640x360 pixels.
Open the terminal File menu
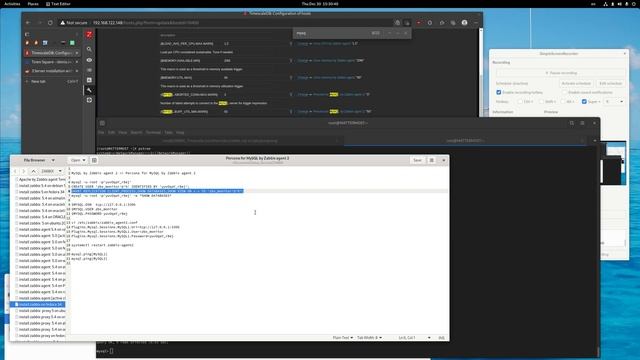tap(101, 133)
